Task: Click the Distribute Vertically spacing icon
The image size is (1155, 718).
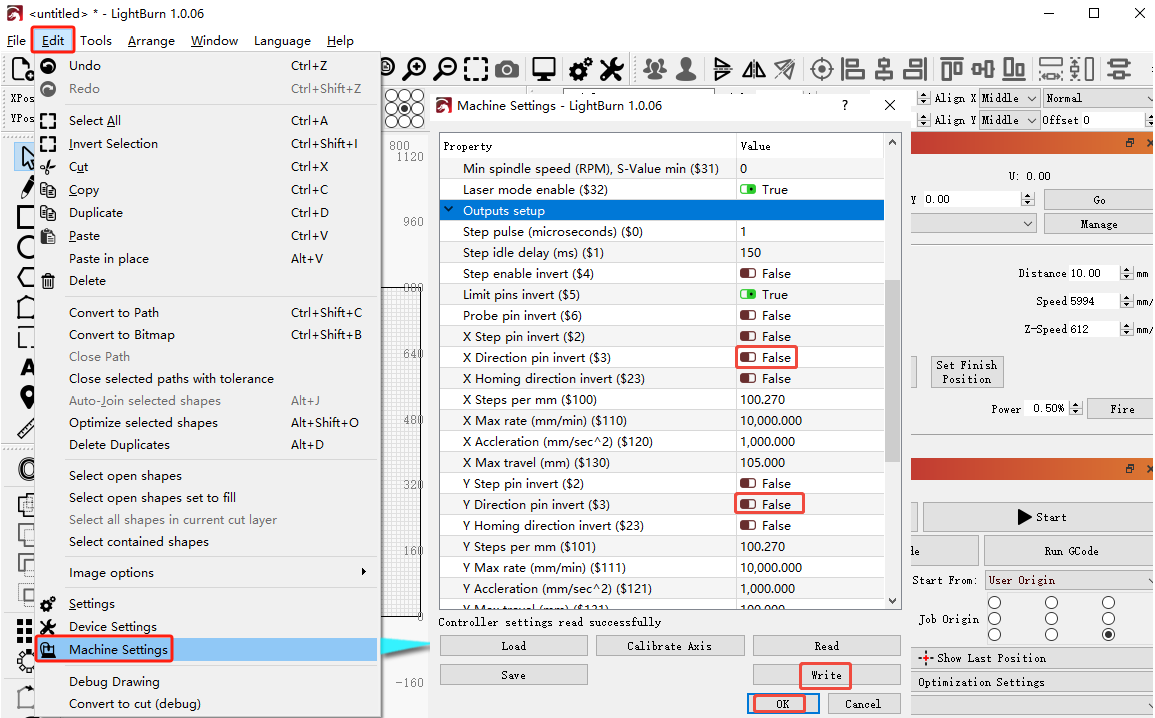Action: tap(1082, 69)
